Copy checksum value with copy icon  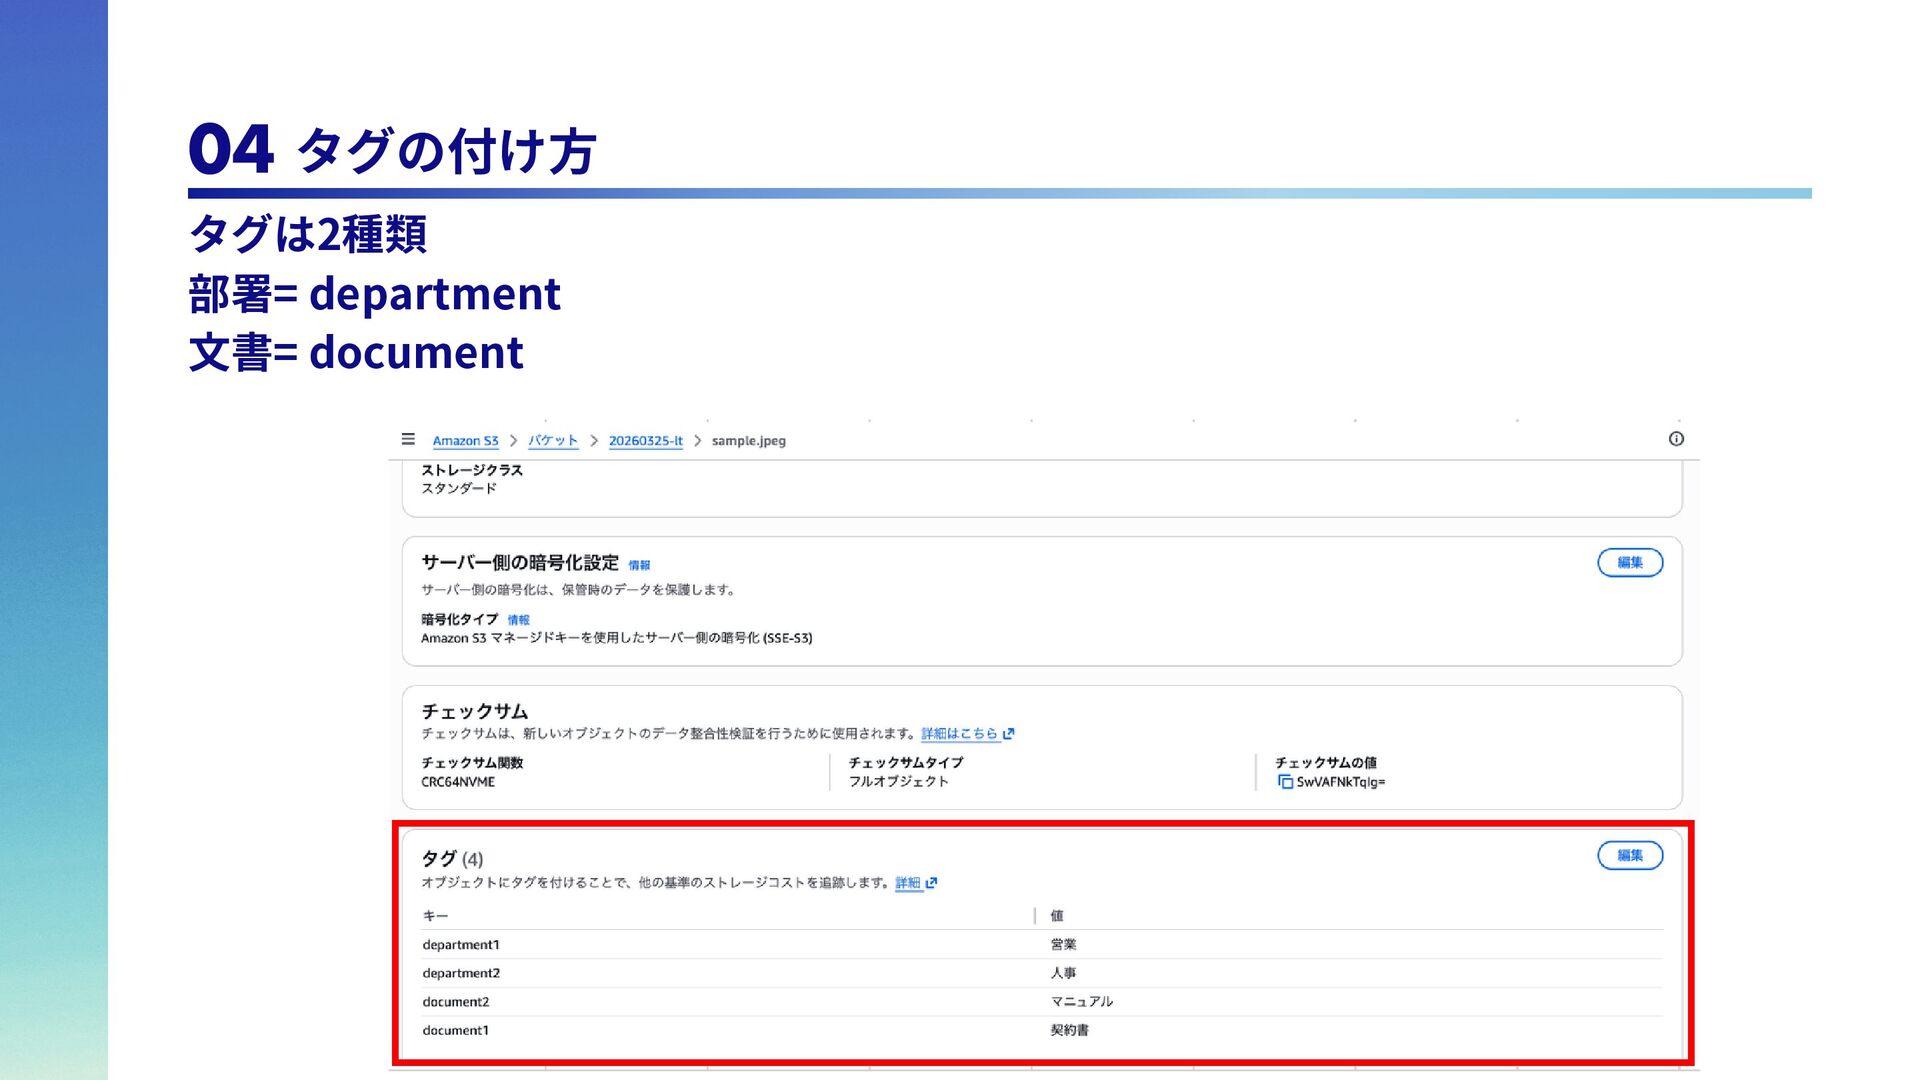pos(1285,782)
